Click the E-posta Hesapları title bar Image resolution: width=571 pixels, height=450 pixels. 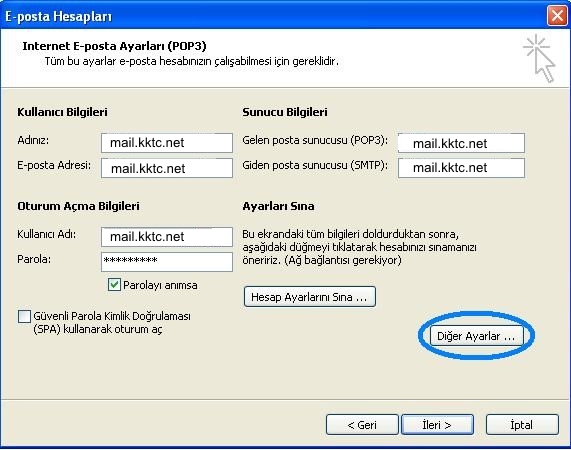coord(273,16)
